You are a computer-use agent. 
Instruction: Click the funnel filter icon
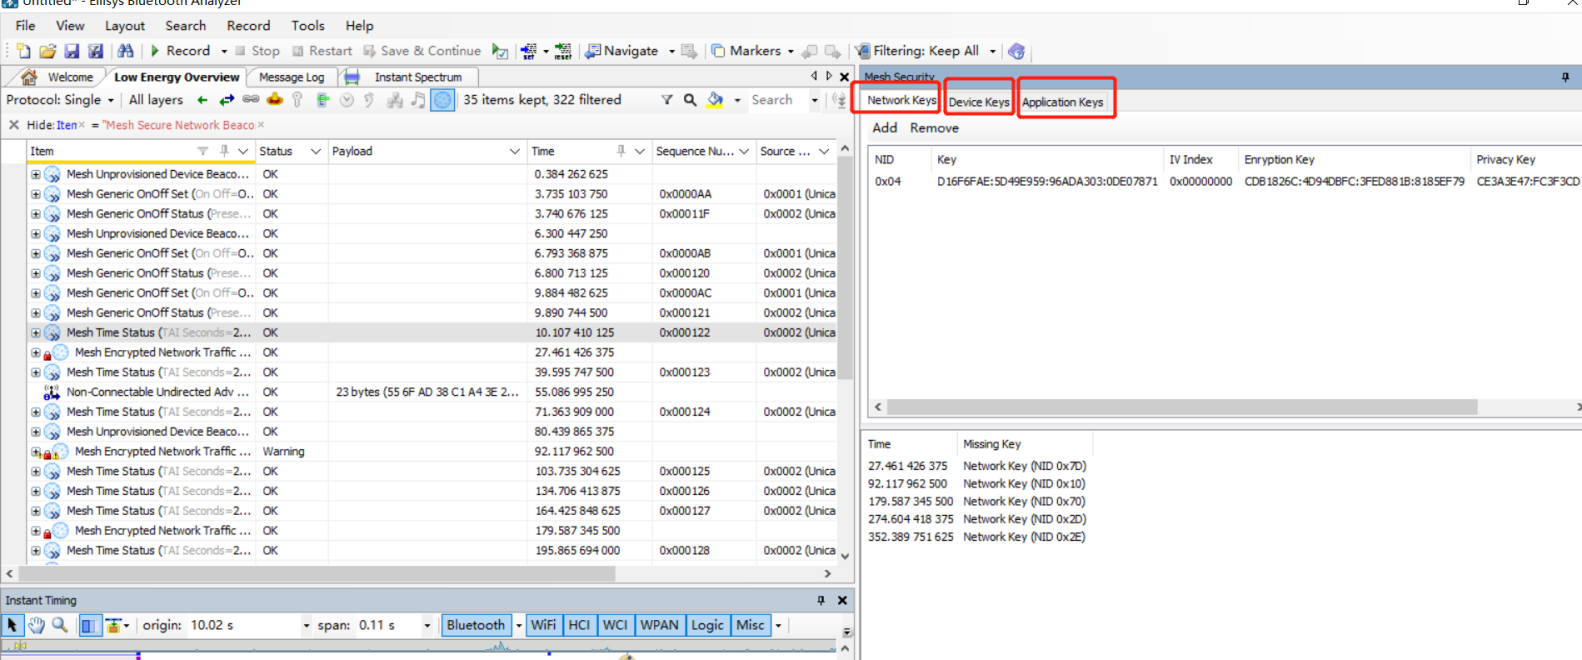[667, 100]
